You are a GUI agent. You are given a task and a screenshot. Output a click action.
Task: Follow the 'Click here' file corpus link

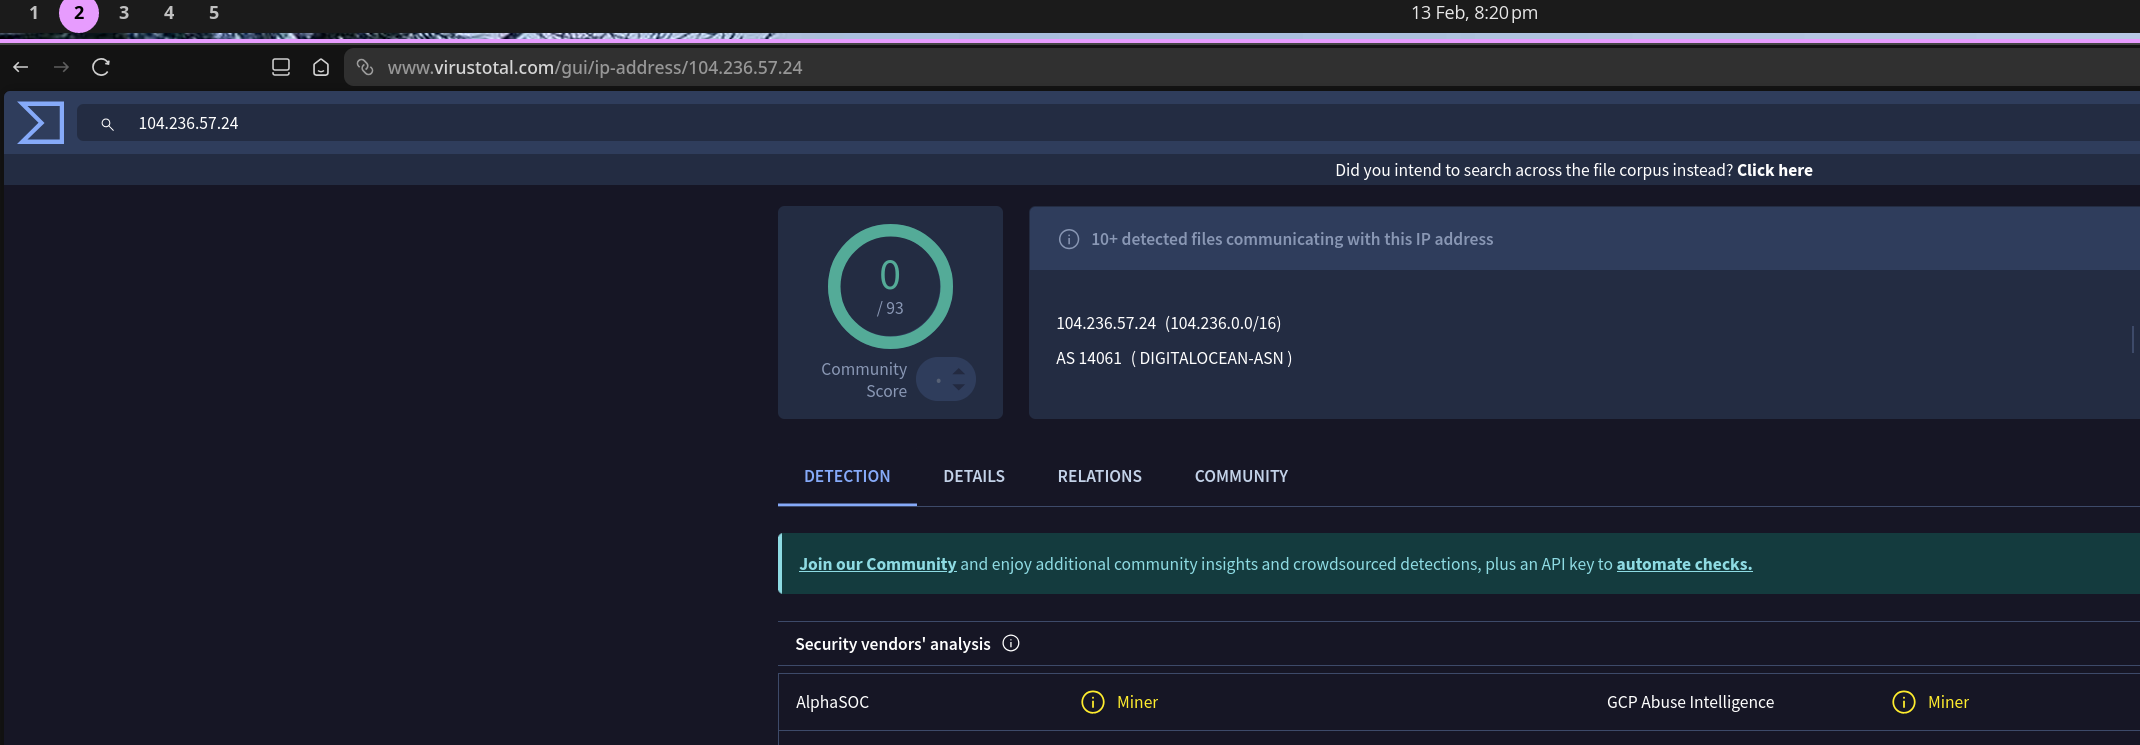tap(1774, 170)
